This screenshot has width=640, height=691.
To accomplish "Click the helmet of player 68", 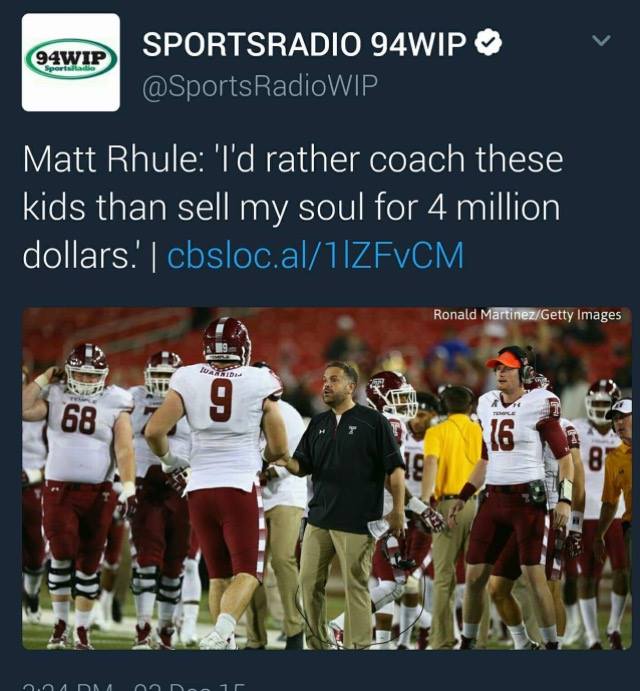I will [86, 369].
